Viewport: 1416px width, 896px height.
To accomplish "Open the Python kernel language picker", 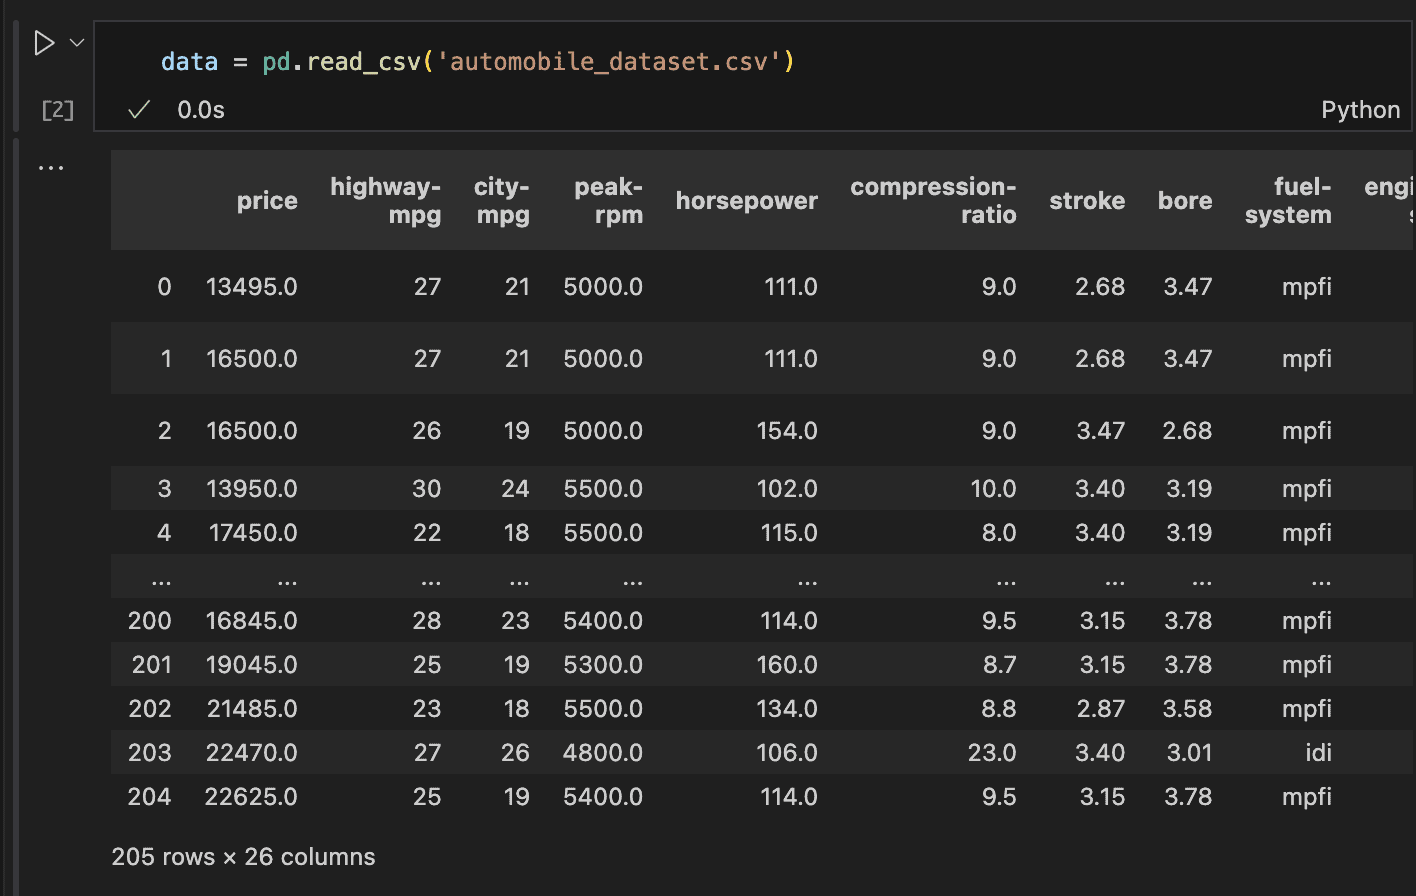I will point(1360,110).
